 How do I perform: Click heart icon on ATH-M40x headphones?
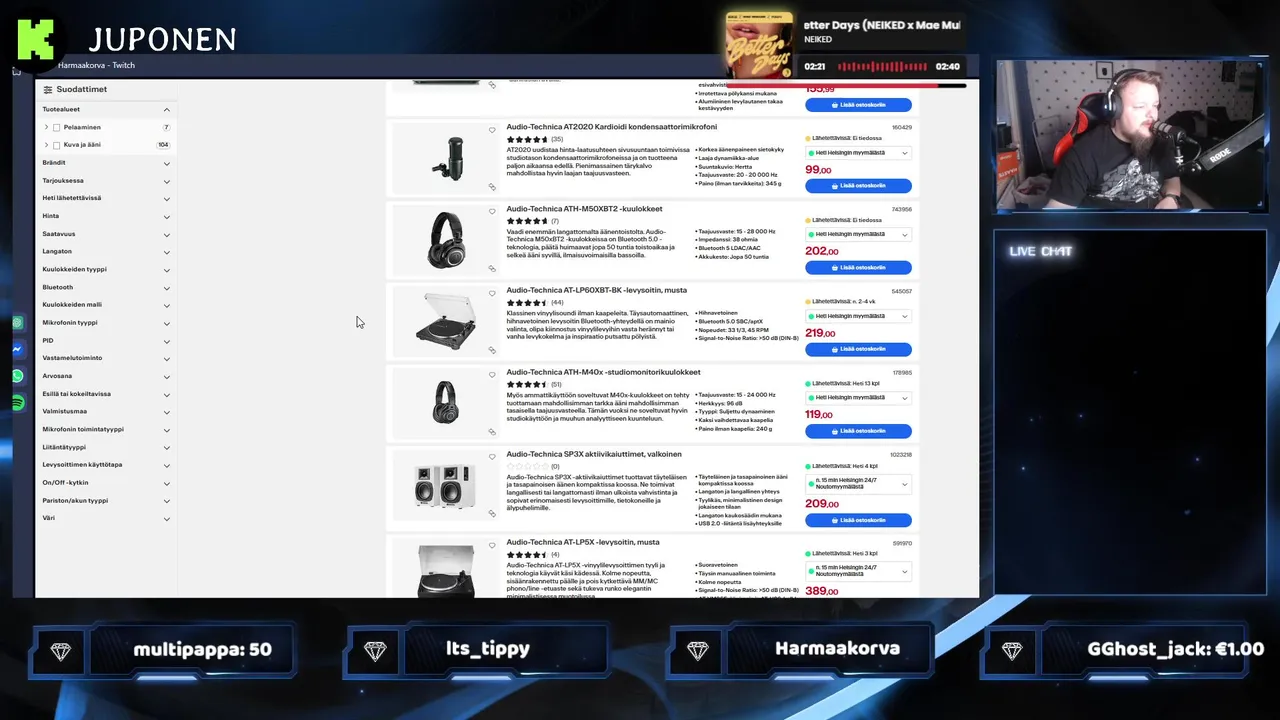492,375
